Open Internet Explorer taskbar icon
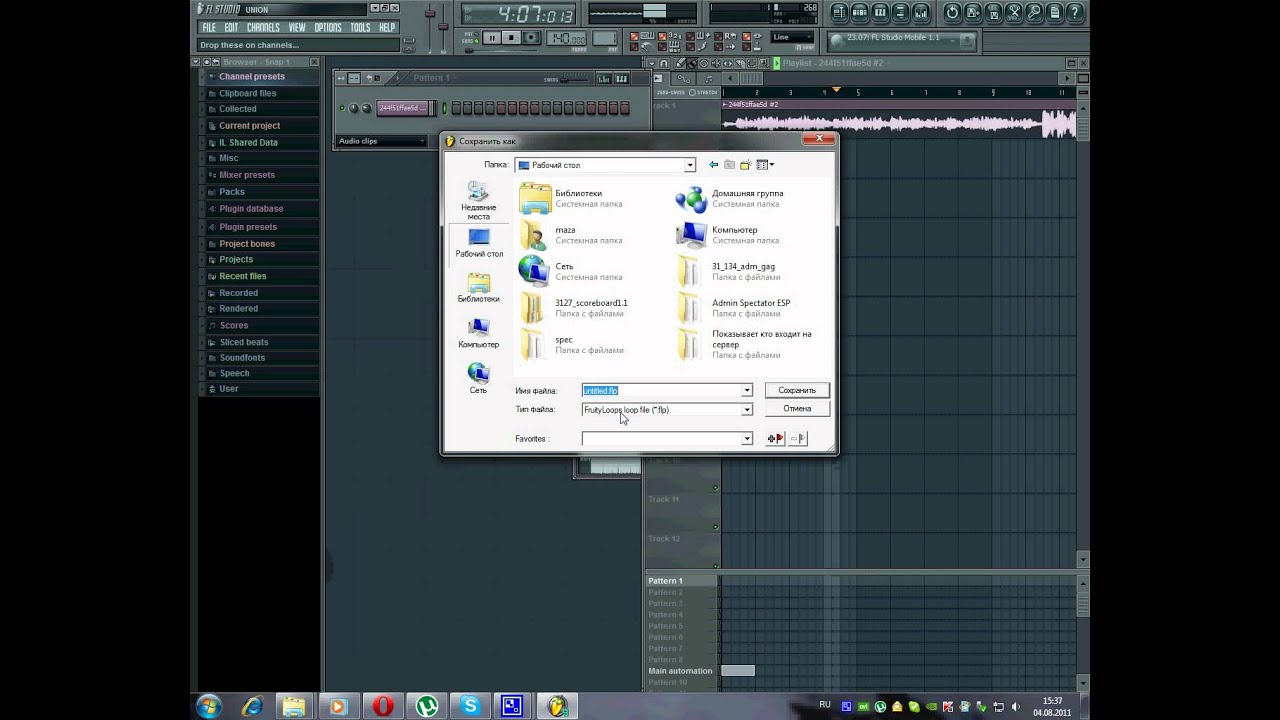The width and height of the screenshot is (1280, 720). 253,706
